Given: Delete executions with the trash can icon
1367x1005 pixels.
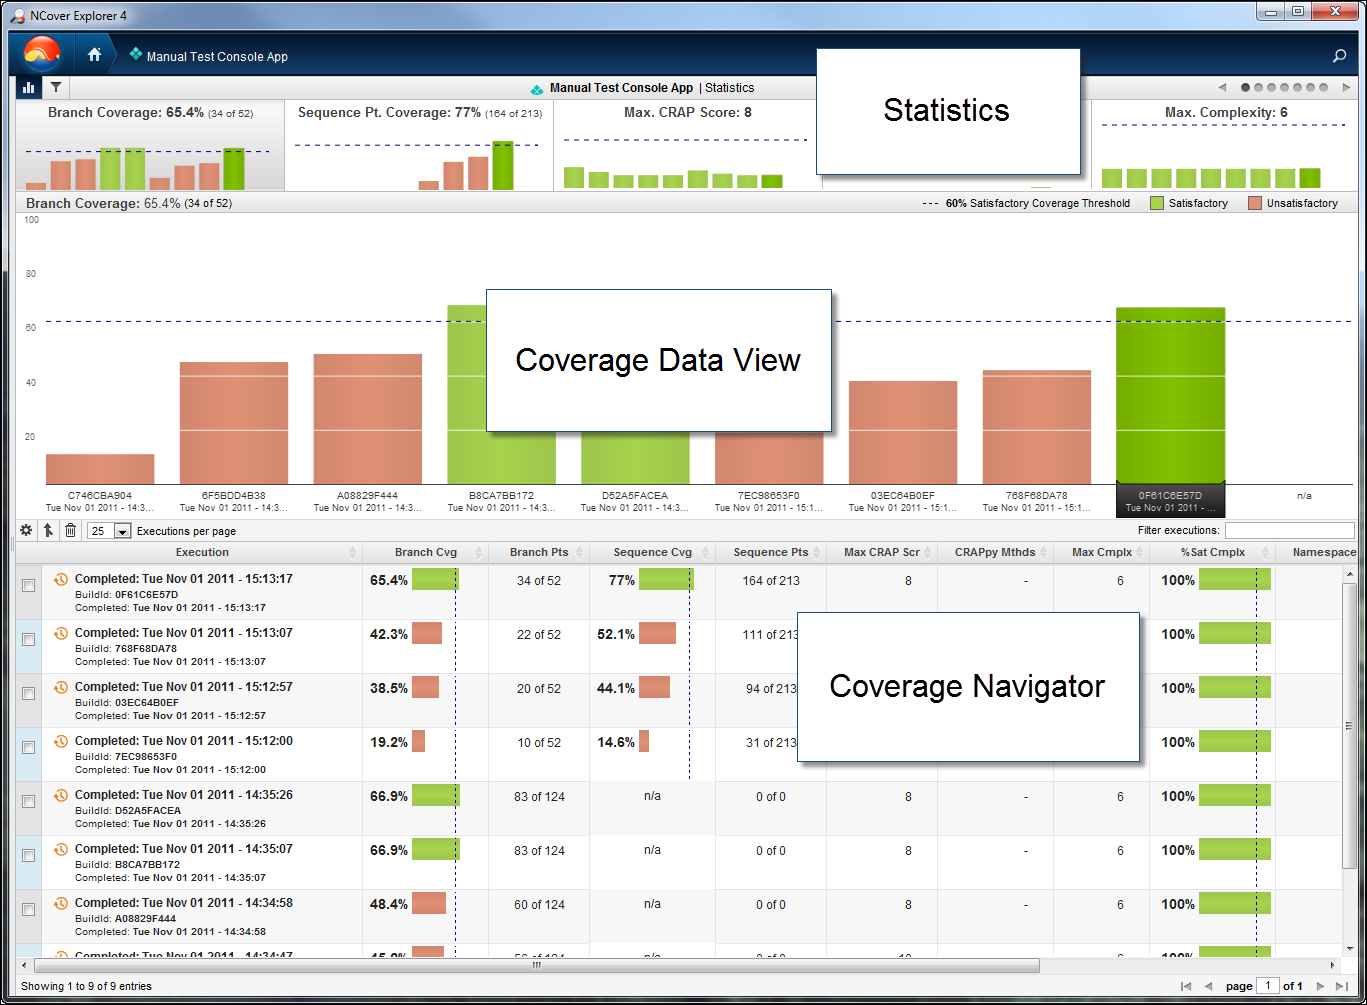Looking at the screenshot, I should (x=70, y=530).
